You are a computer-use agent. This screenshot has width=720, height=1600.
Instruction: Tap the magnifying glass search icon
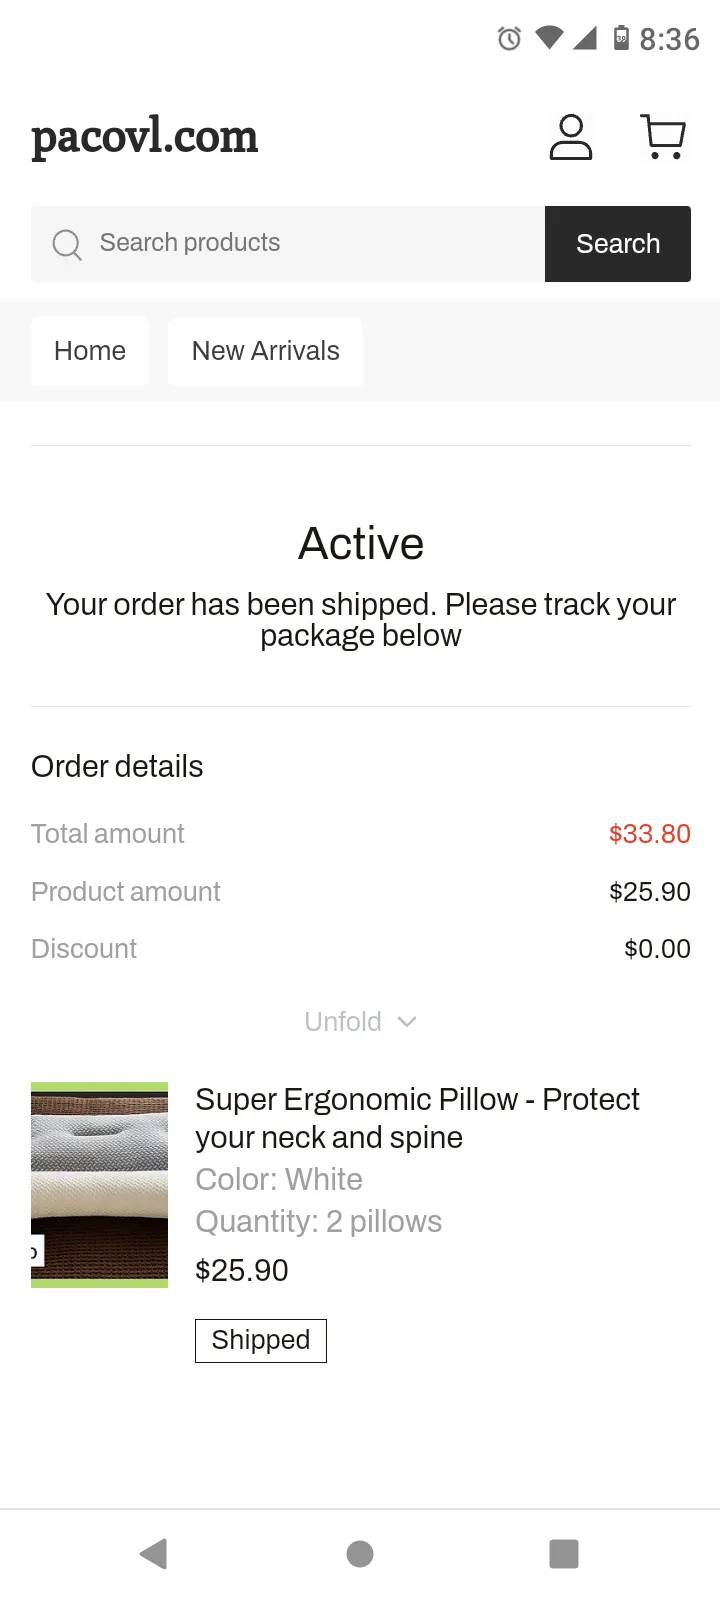[x=67, y=244]
